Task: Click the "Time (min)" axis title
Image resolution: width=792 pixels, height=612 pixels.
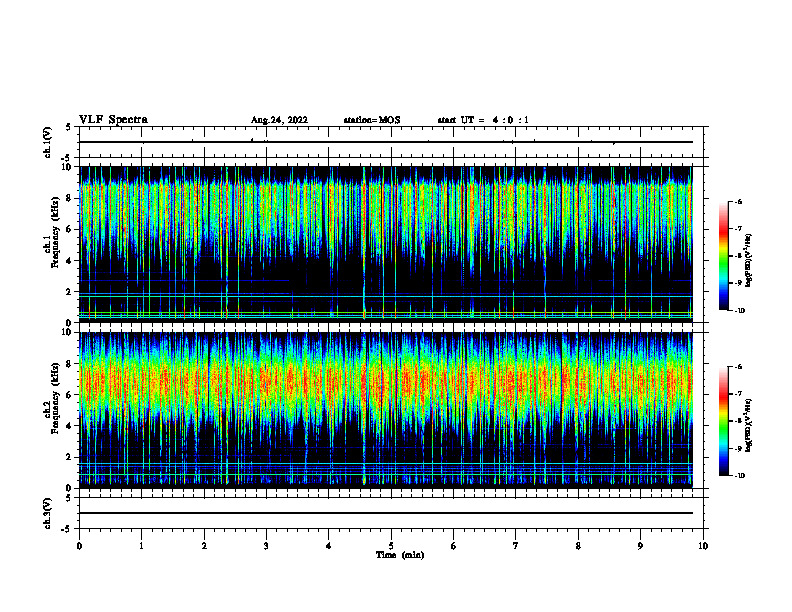Action: click(400, 555)
